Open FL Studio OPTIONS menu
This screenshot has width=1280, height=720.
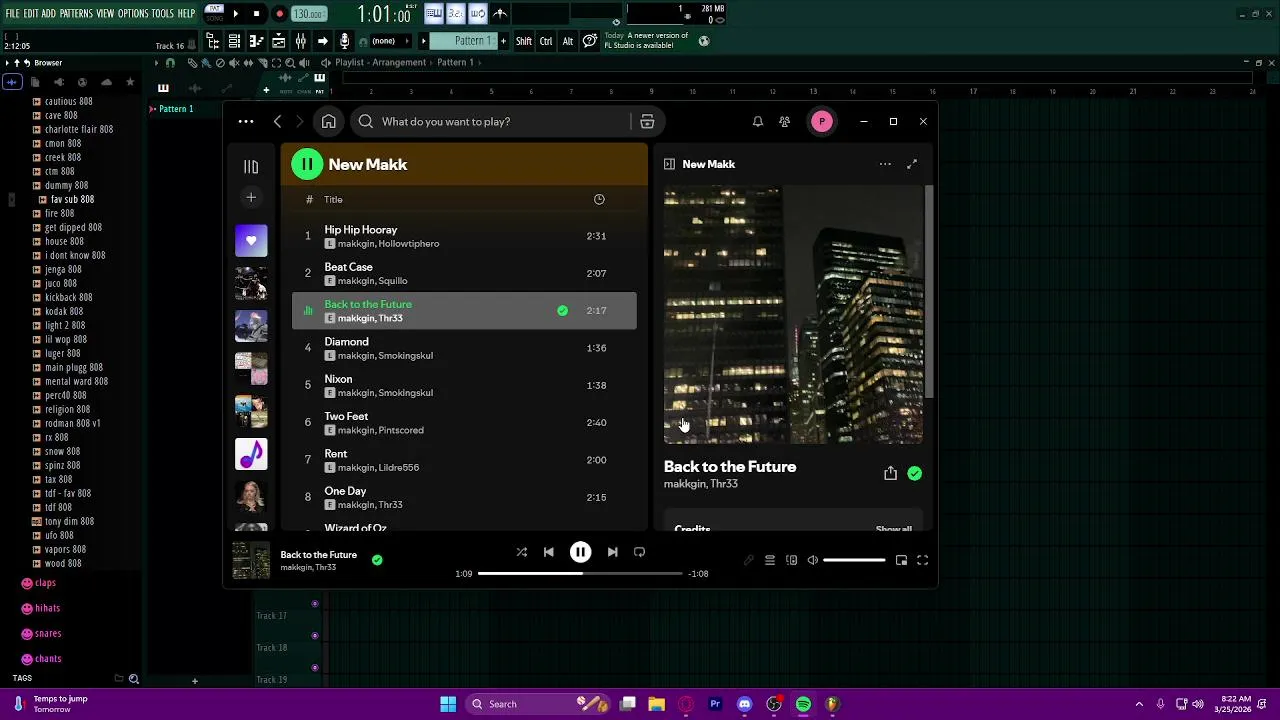133,13
